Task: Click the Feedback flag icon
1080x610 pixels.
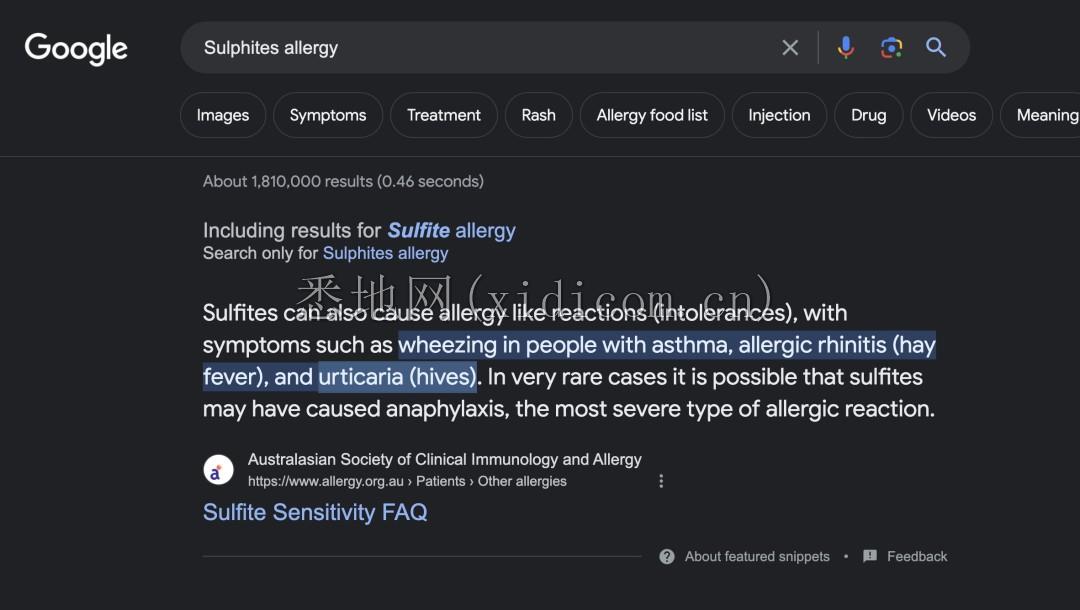Action: tap(870, 557)
